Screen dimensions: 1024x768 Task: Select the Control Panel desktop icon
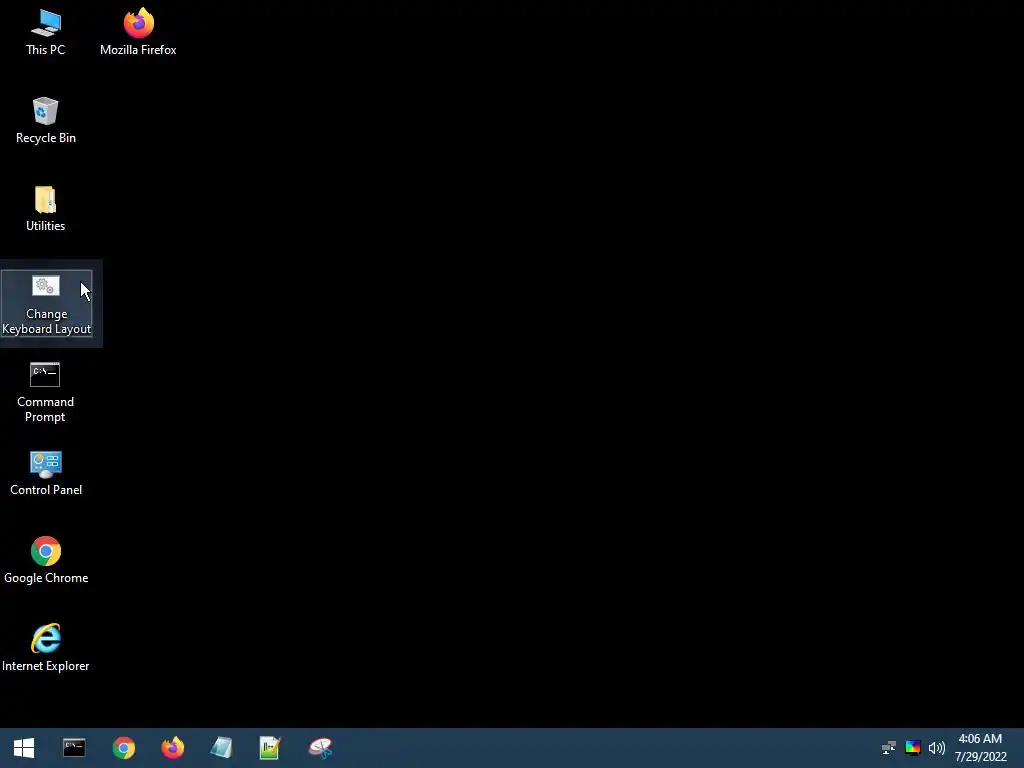[x=46, y=473]
